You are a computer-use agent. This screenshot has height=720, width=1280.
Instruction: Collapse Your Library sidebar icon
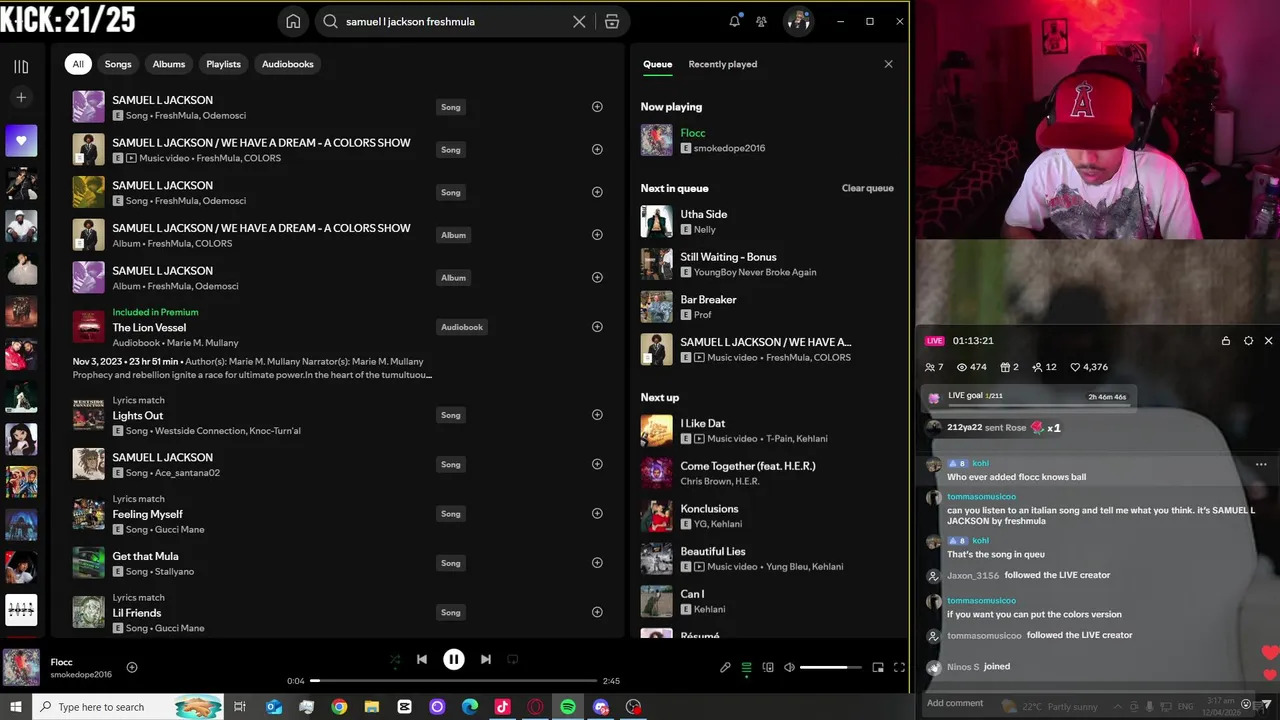click(21, 66)
